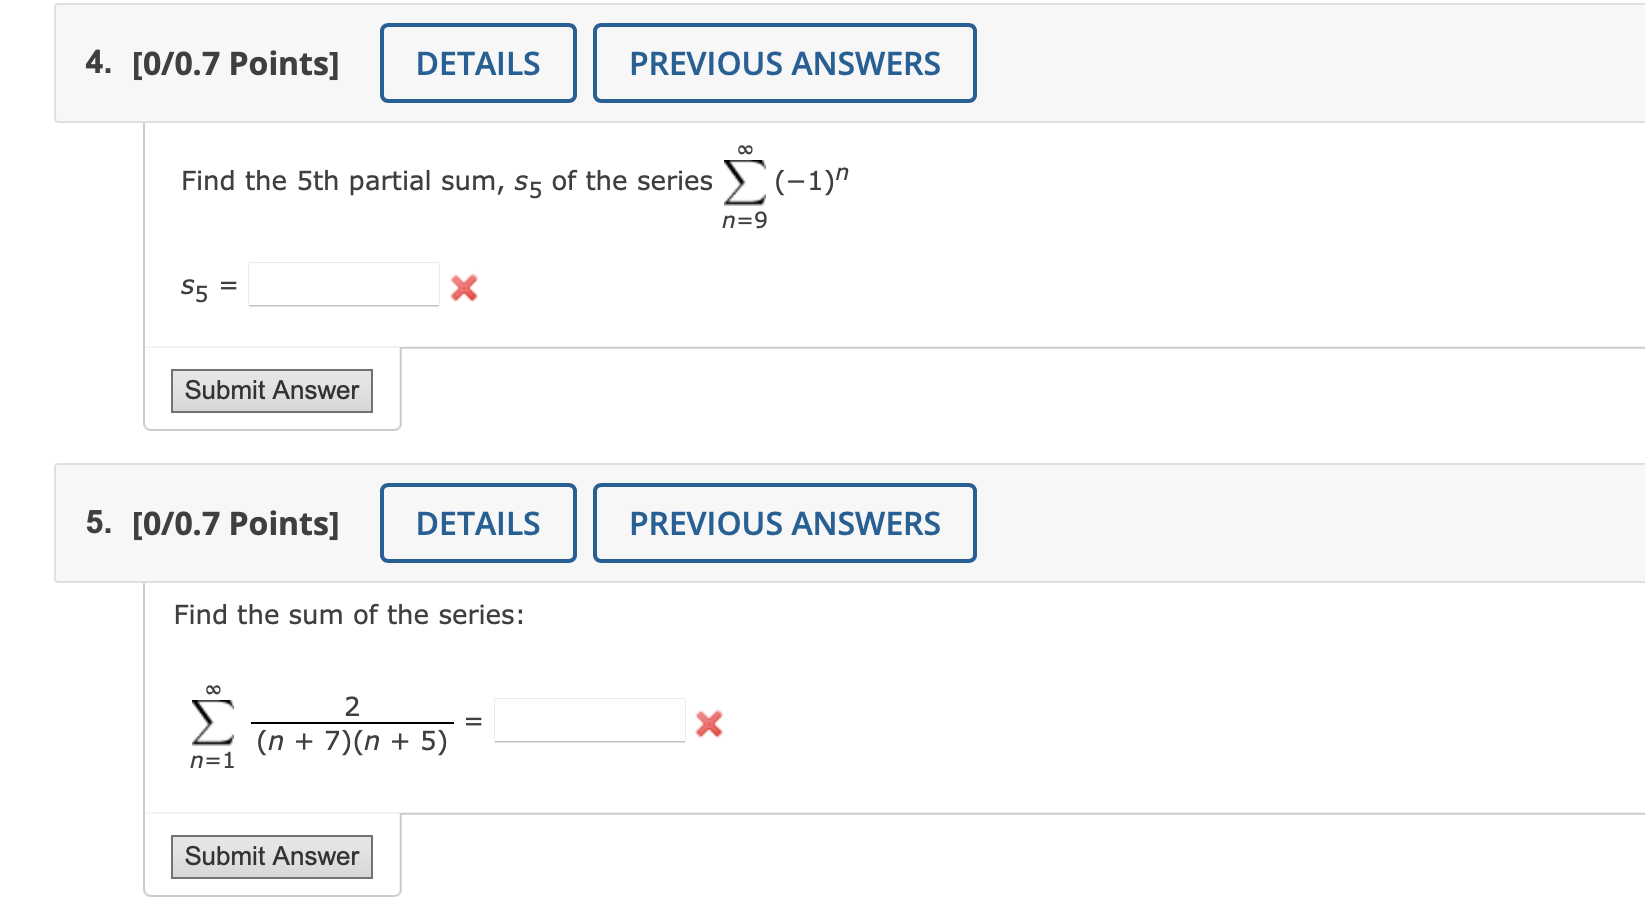This screenshot has width=1645, height=912.
Task: Click the red X icon next to question 5 answer
Action: [x=708, y=723]
